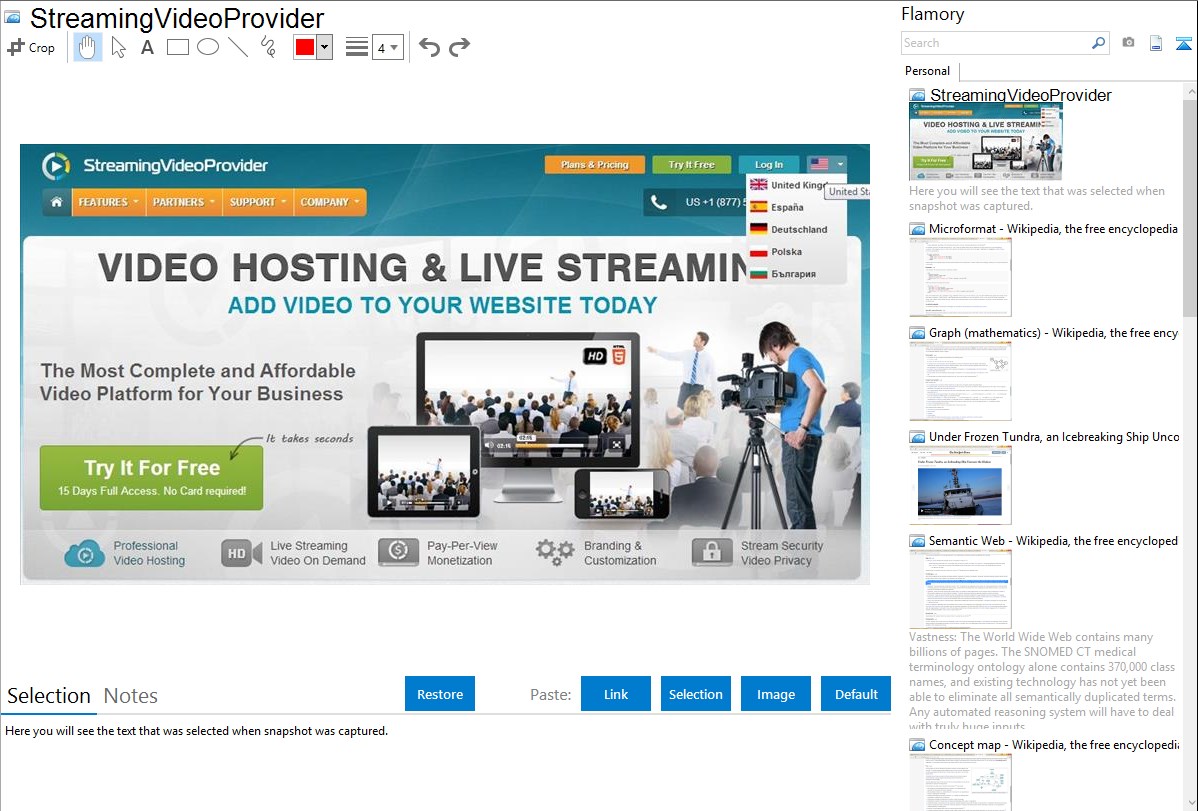
Task: Click the Try It For Free button
Action: (151, 478)
